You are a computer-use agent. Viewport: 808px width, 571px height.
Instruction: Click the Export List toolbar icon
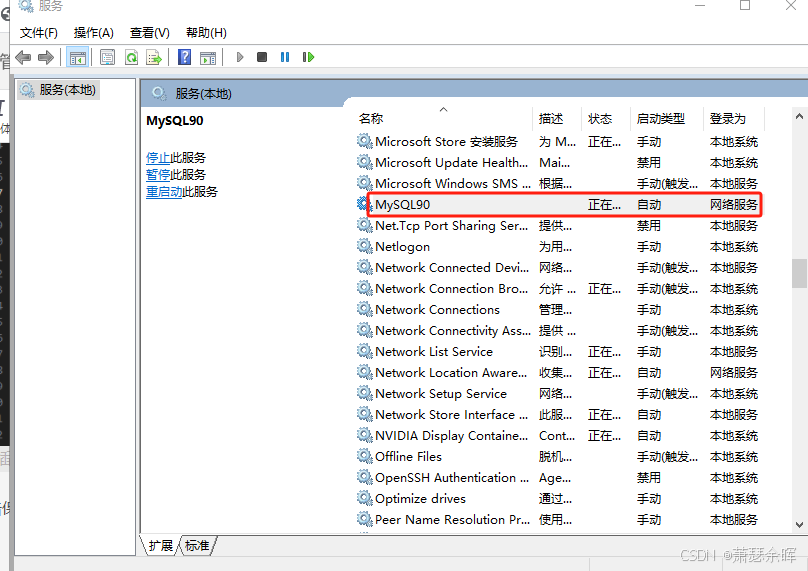point(154,57)
